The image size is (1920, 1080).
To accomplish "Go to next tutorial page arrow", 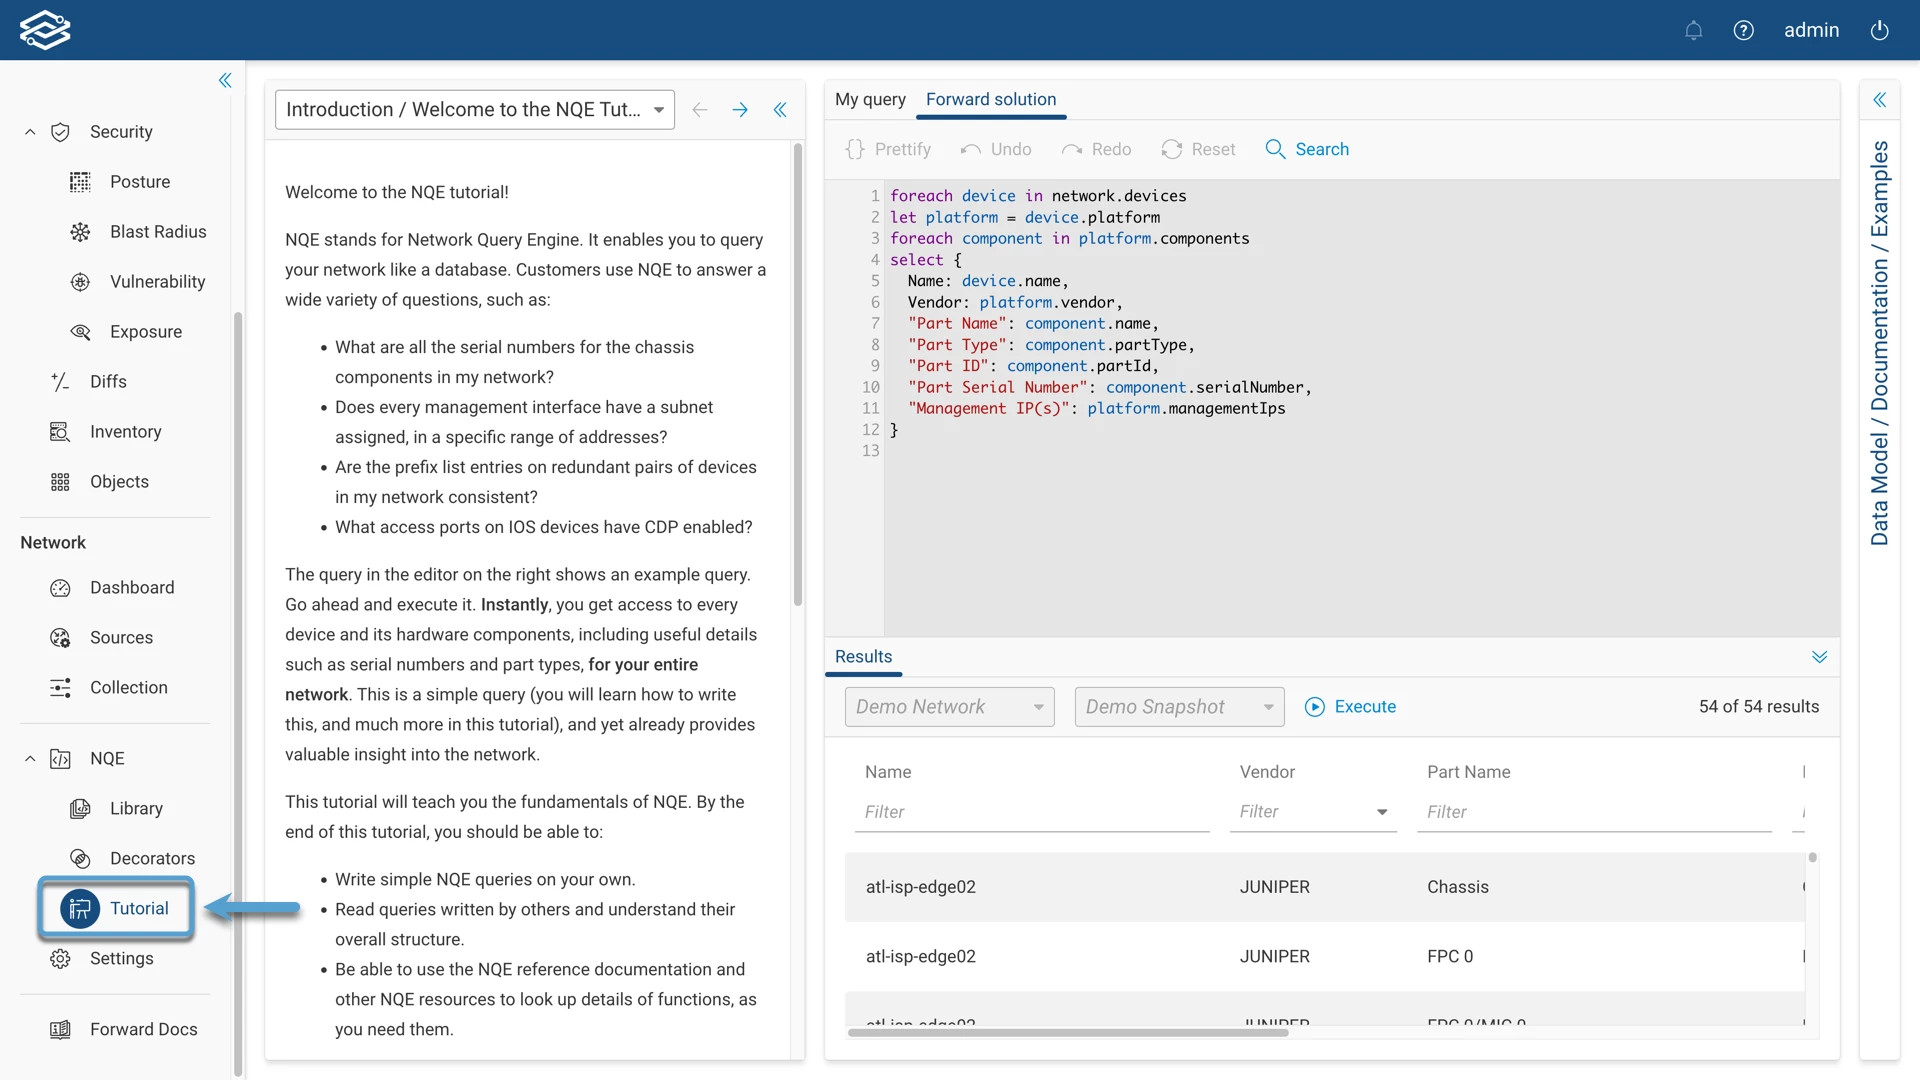I will pos(740,110).
